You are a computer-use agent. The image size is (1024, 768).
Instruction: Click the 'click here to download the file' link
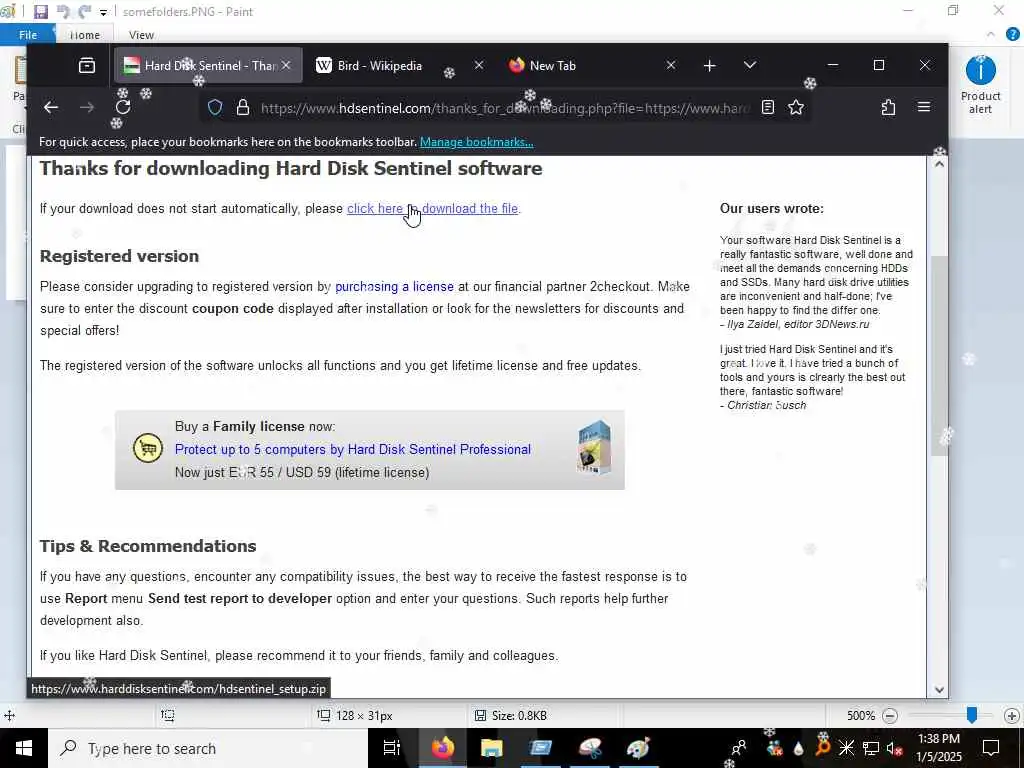(432, 208)
